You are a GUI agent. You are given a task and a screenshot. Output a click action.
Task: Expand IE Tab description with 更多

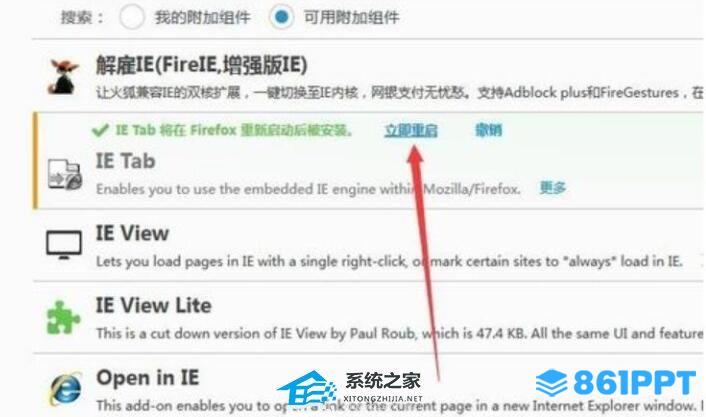tap(552, 187)
